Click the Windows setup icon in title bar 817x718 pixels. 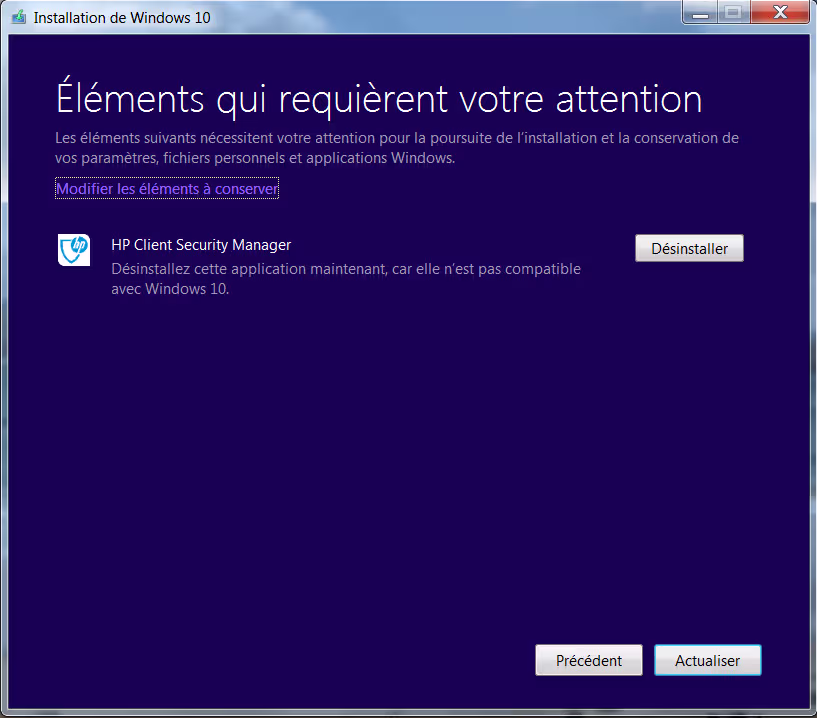coord(19,17)
